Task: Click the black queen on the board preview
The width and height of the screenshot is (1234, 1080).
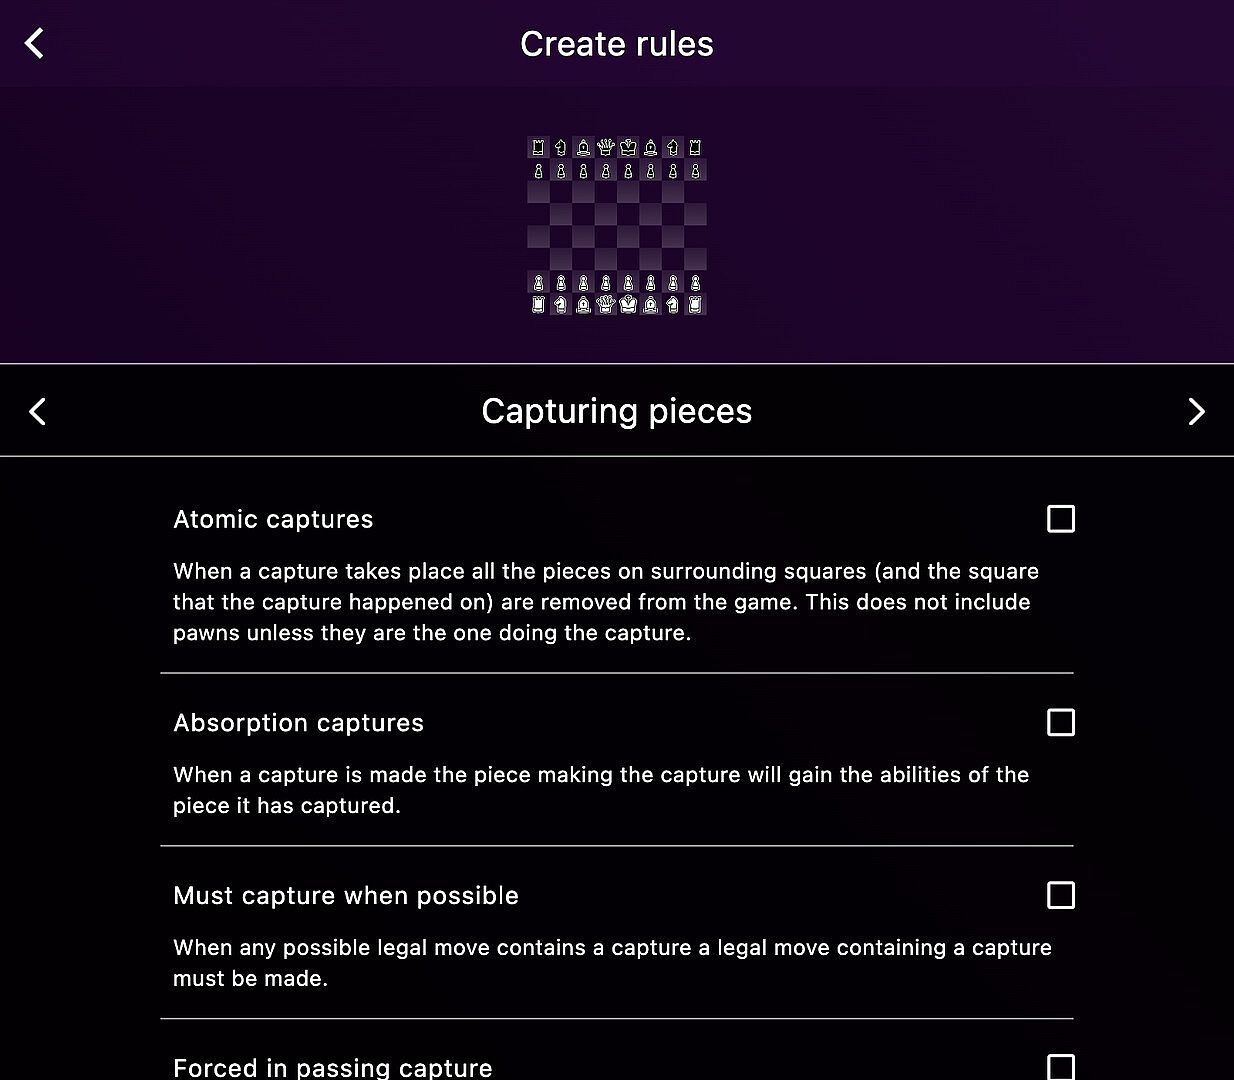Action: point(606,148)
